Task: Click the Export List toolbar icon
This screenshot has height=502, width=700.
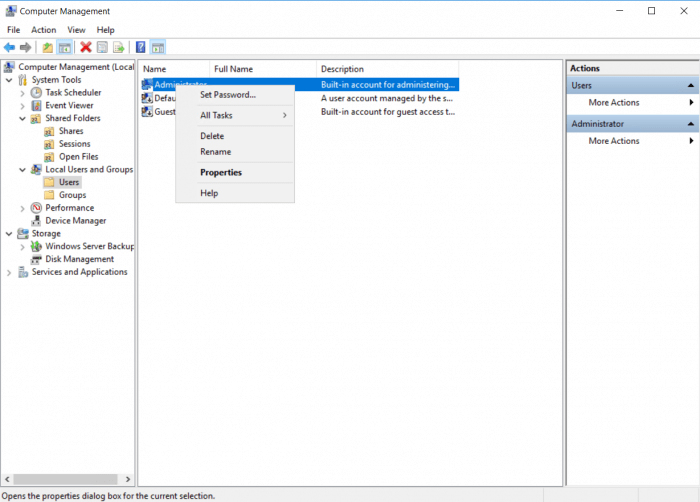Action: tap(118, 47)
